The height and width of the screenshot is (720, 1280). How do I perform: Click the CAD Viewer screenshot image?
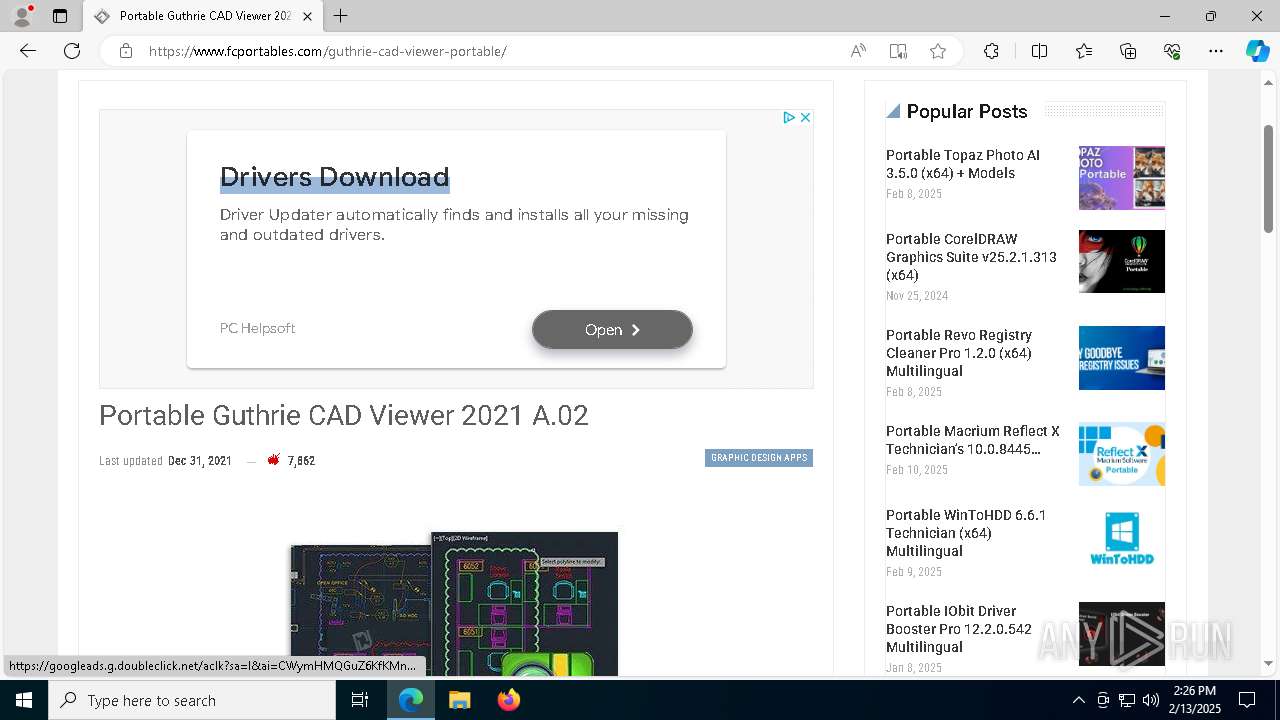pyautogui.click(x=454, y=604)
